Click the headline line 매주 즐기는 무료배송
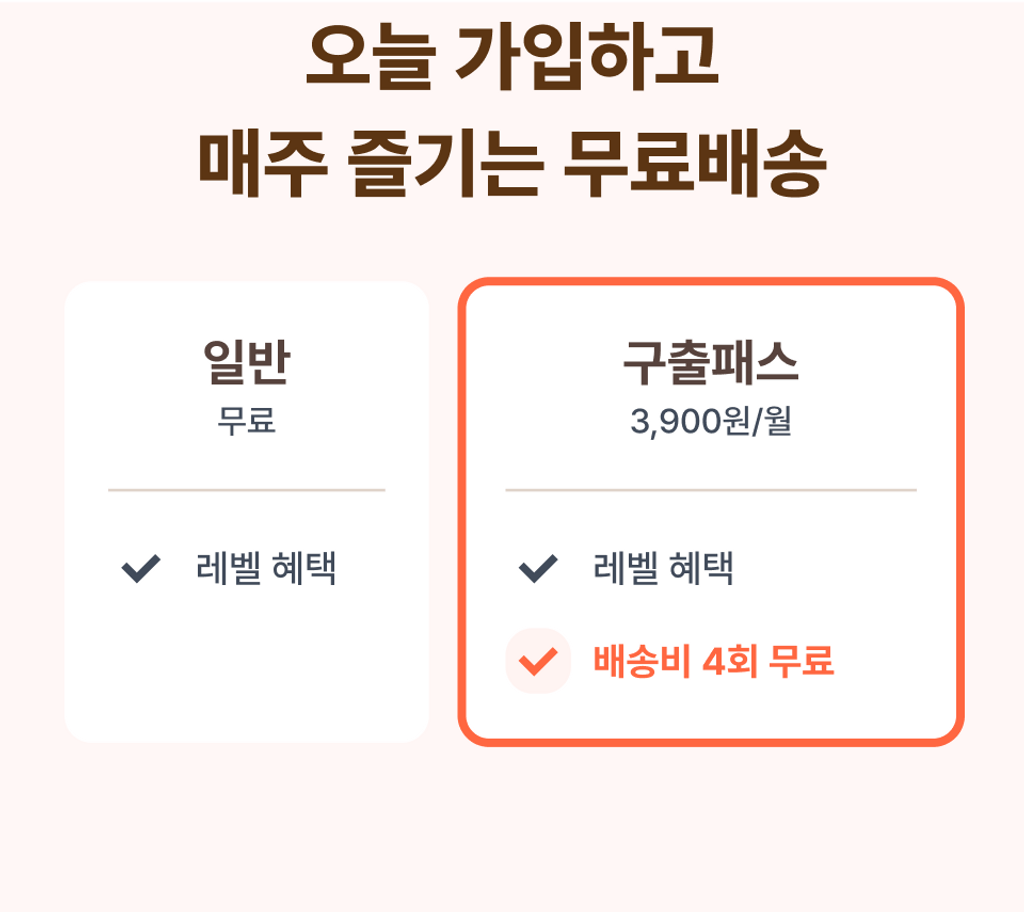Screen dimensions: 1024x912 point(512,164)
